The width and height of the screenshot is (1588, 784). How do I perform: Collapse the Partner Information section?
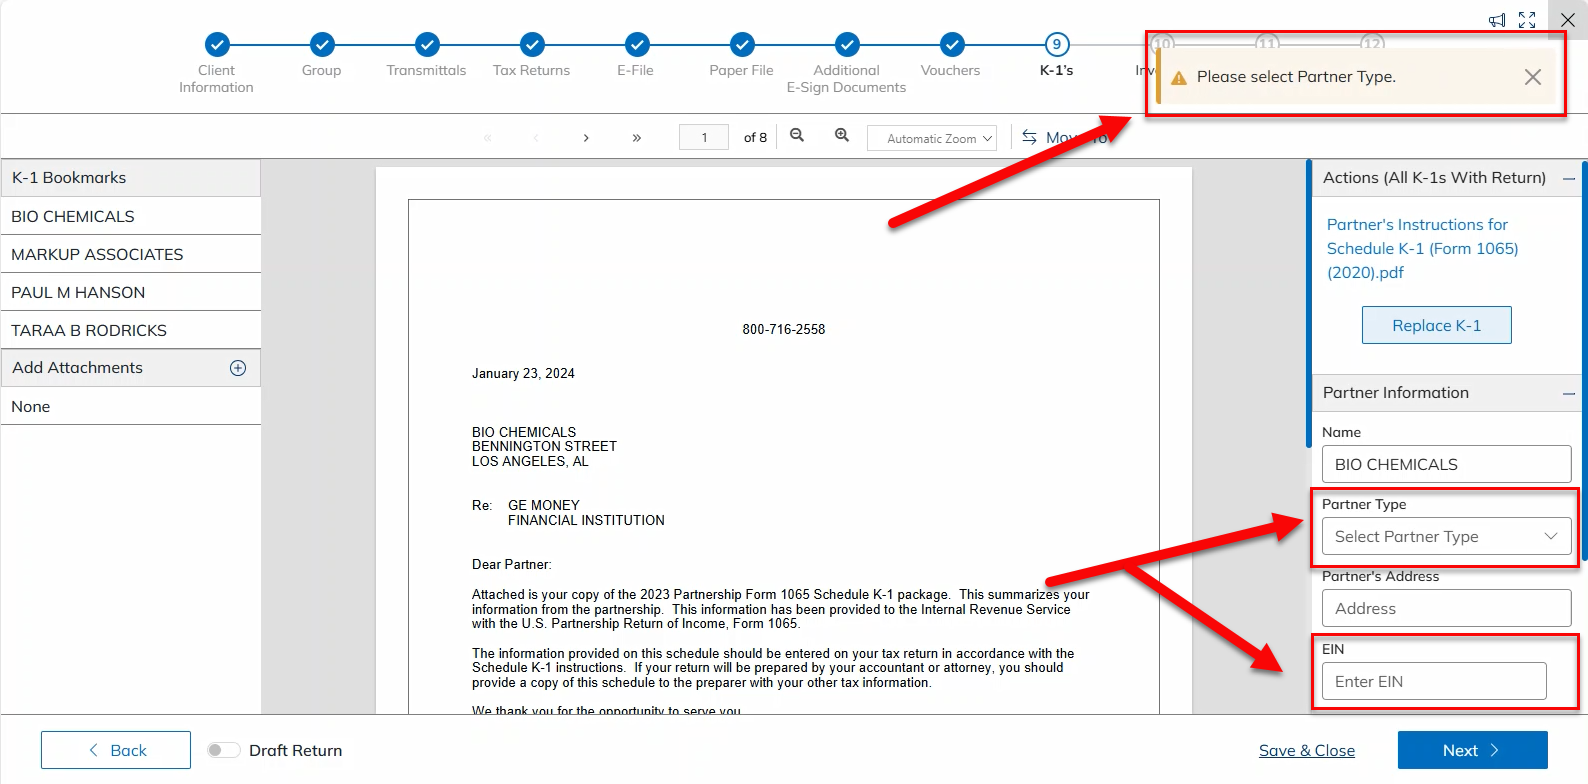click(x=1569, y=394)
